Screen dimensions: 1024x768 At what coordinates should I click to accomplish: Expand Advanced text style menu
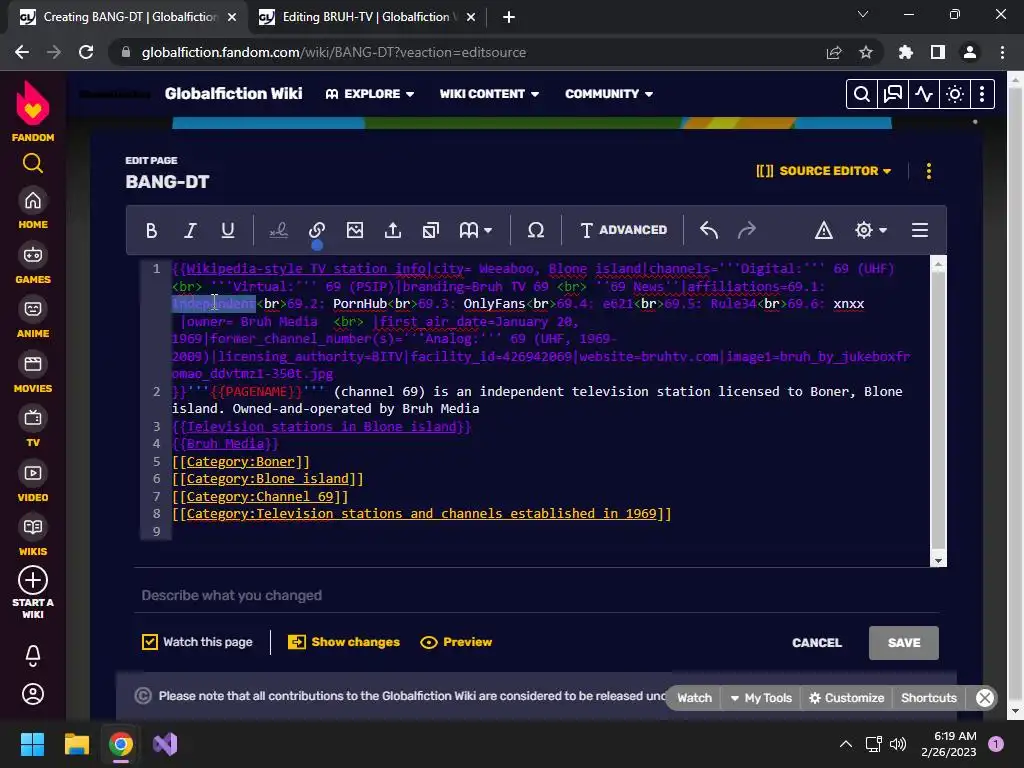(x=623, y=230)
